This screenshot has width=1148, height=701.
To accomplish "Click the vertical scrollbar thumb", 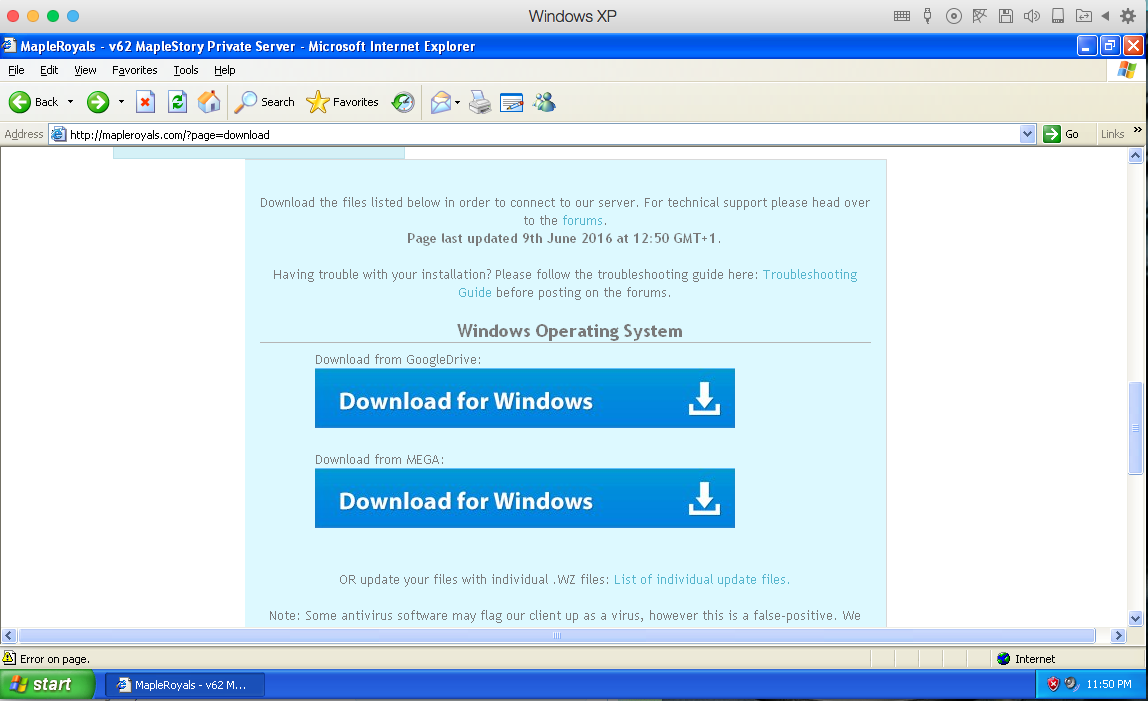I will tap(1136, 429).
